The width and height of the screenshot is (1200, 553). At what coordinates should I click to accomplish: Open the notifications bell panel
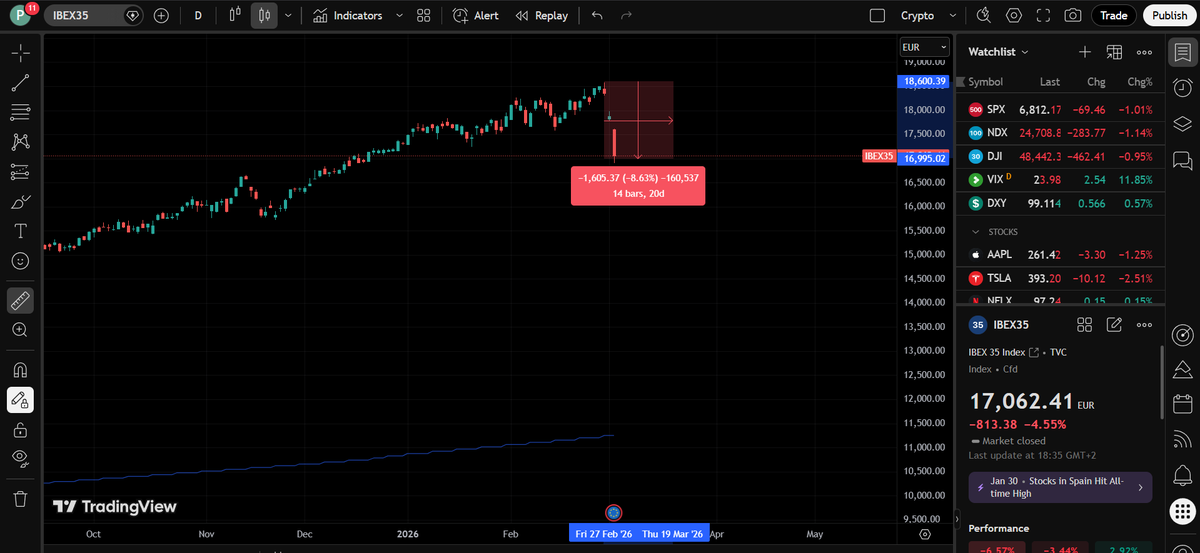(x=1182, y=475)
